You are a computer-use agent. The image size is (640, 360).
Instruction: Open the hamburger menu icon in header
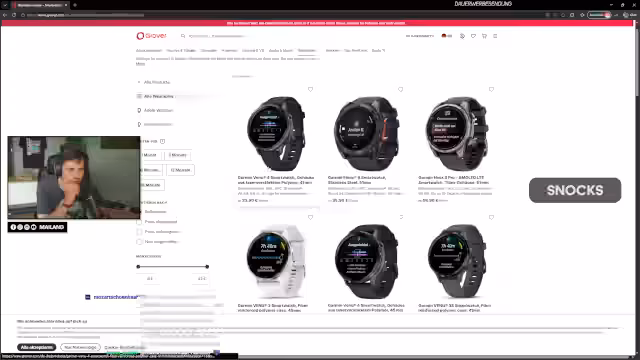pyautogui.click(x=495, y=36)
